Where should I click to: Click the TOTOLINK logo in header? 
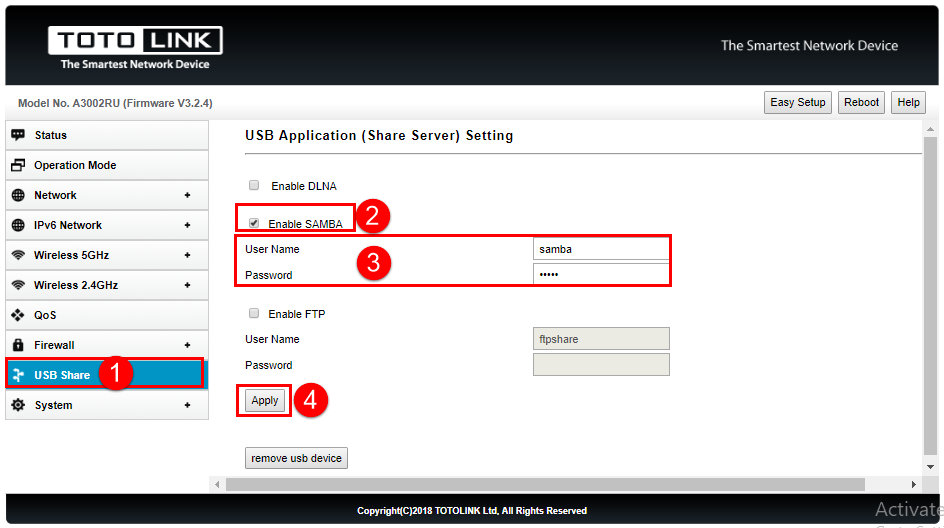(x=135, y=42)
